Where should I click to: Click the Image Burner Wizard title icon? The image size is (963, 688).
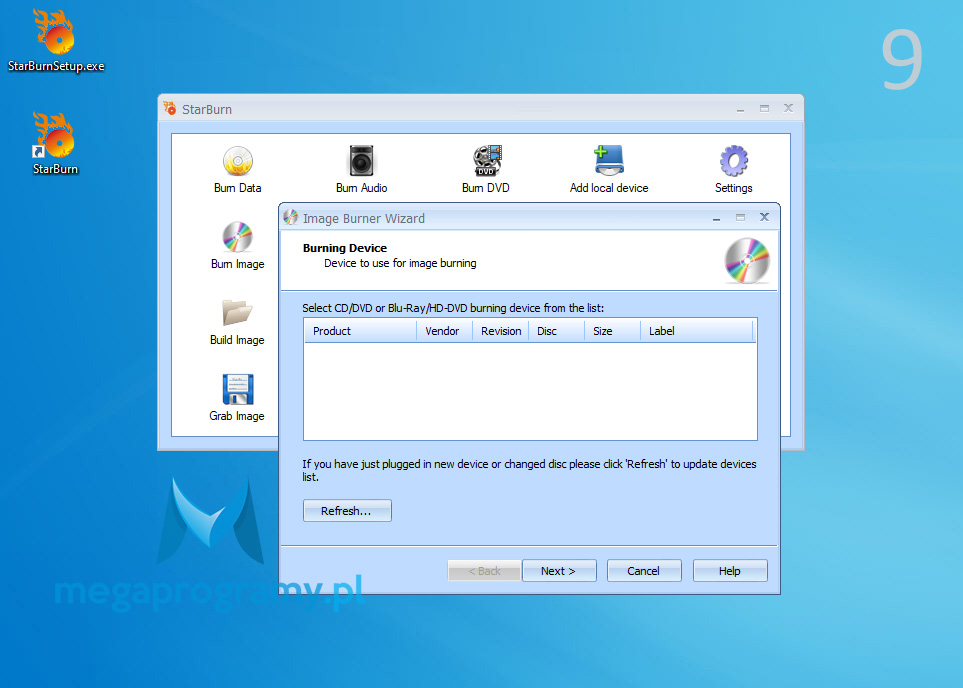(290, 217)
